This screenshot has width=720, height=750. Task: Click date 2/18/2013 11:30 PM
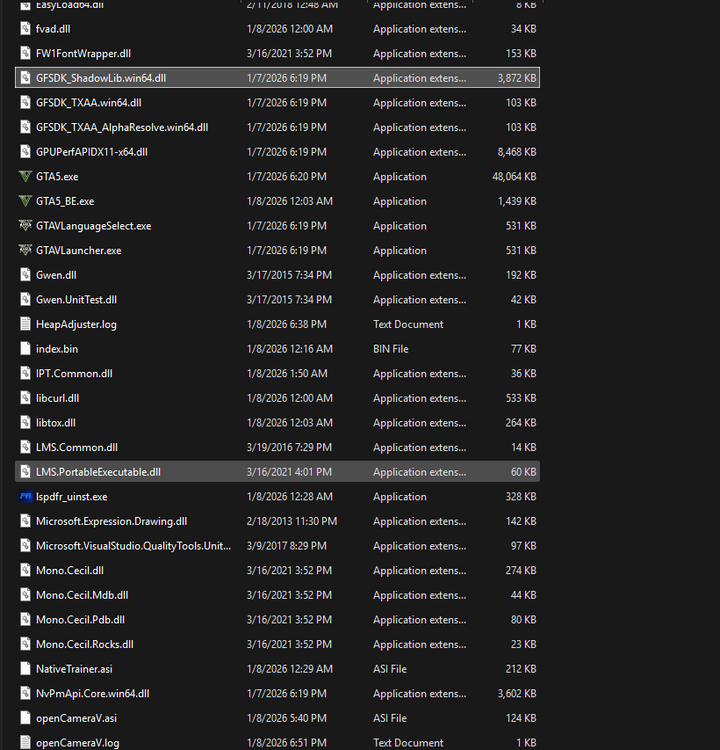tap(292, 521)
